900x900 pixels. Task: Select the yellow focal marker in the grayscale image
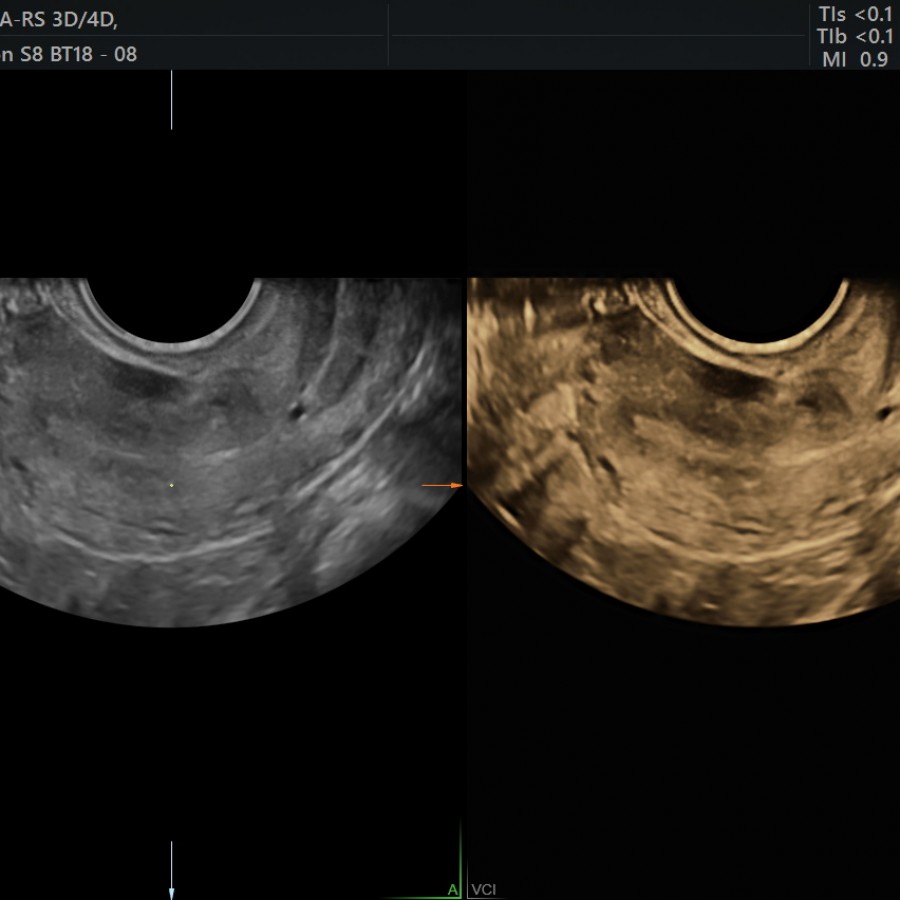[171, 484]
